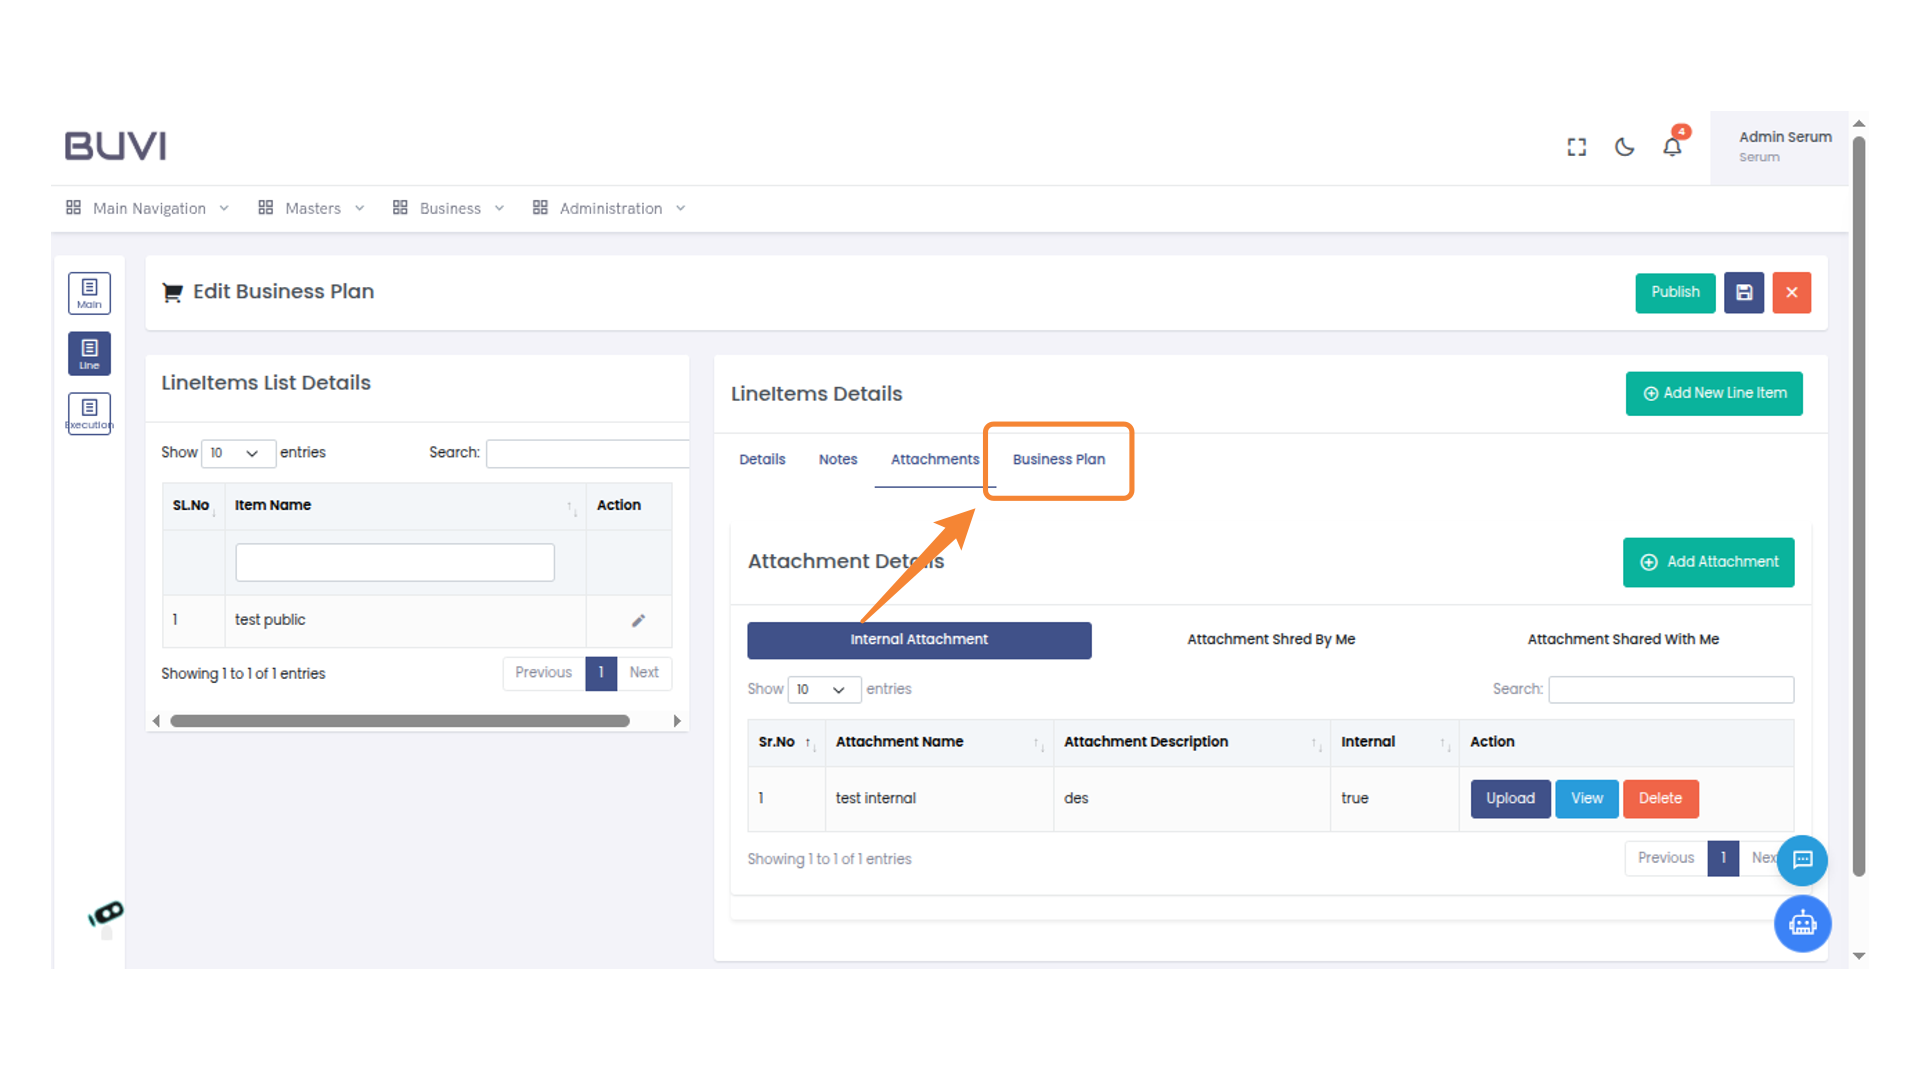
Task: Open the chat bubble floating button
Action: click(x=1802, y=859)
